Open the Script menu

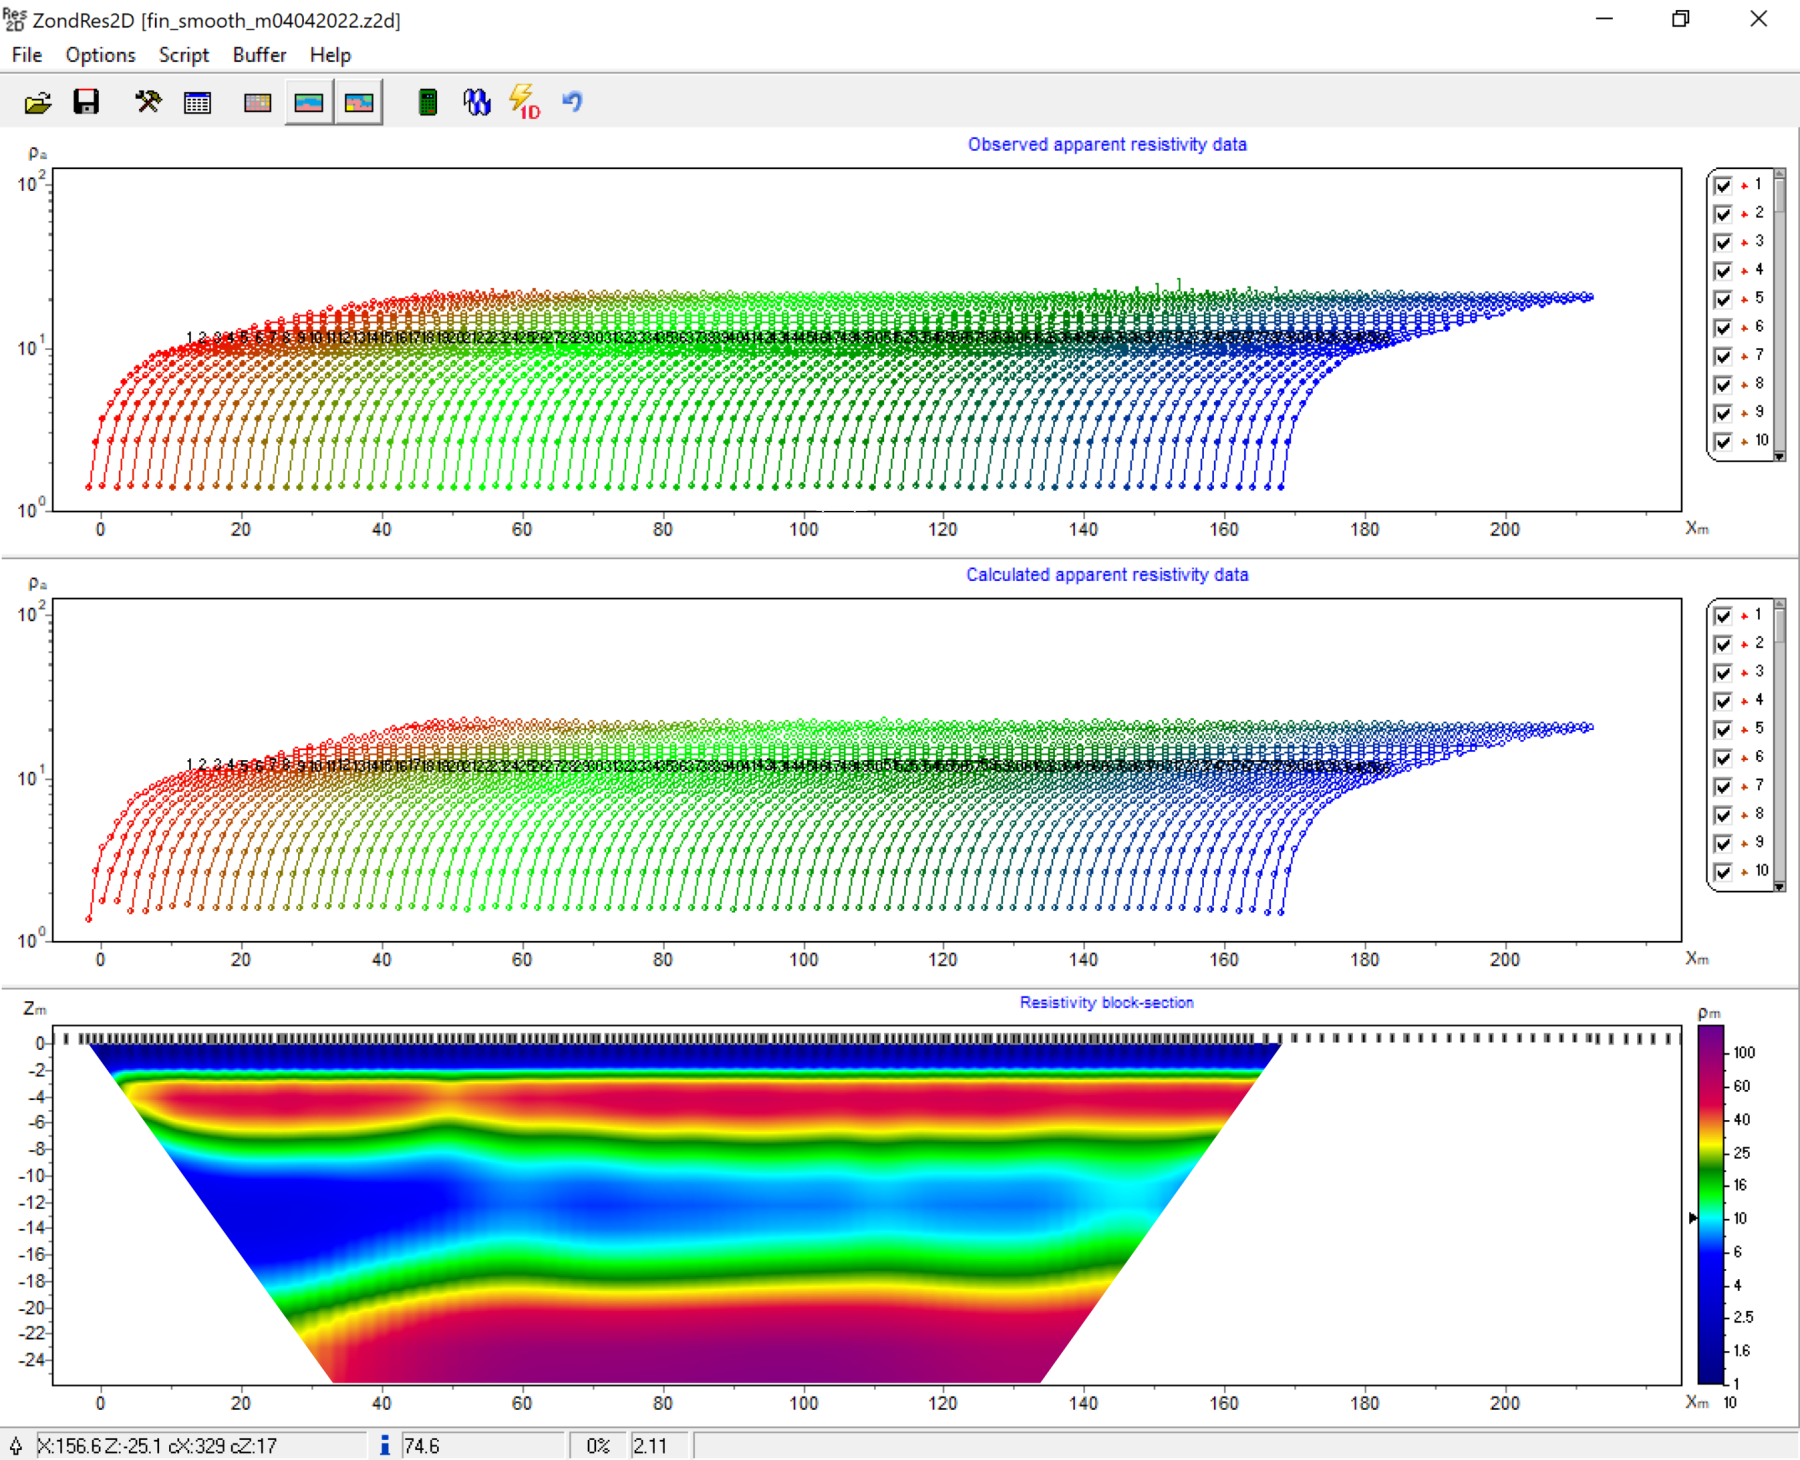tap(184, 55)
